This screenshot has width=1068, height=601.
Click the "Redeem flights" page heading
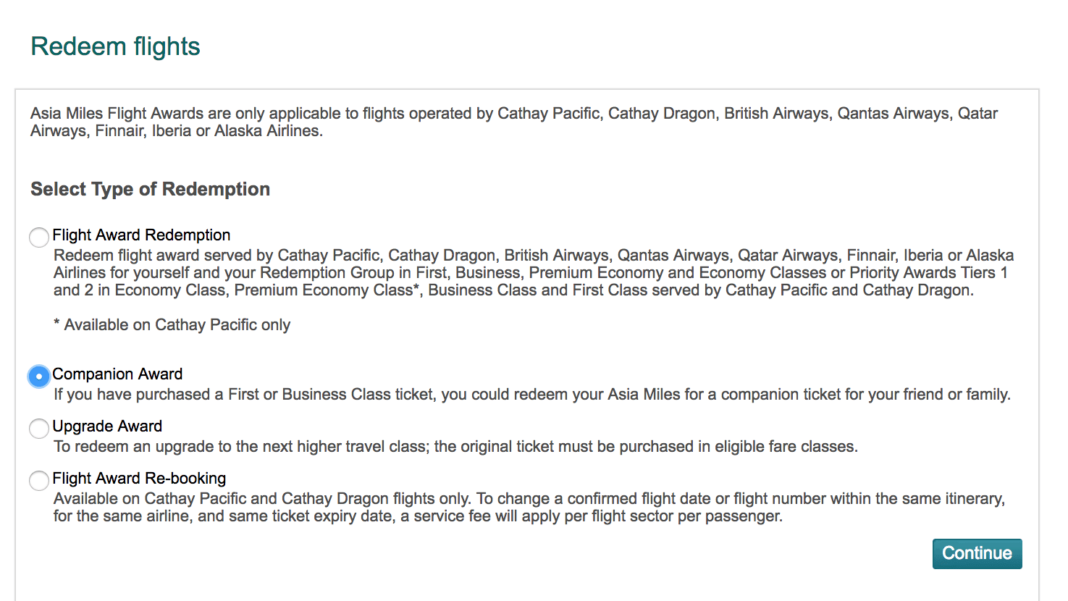(x=115, y=47)
